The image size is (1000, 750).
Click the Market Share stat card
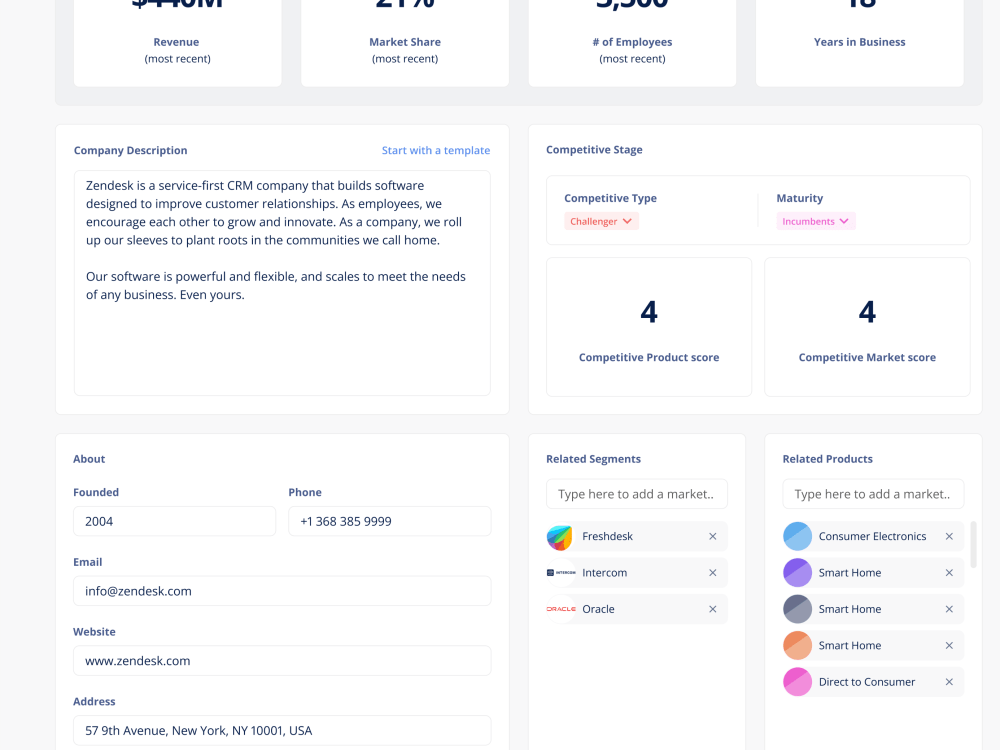[405, 42]
